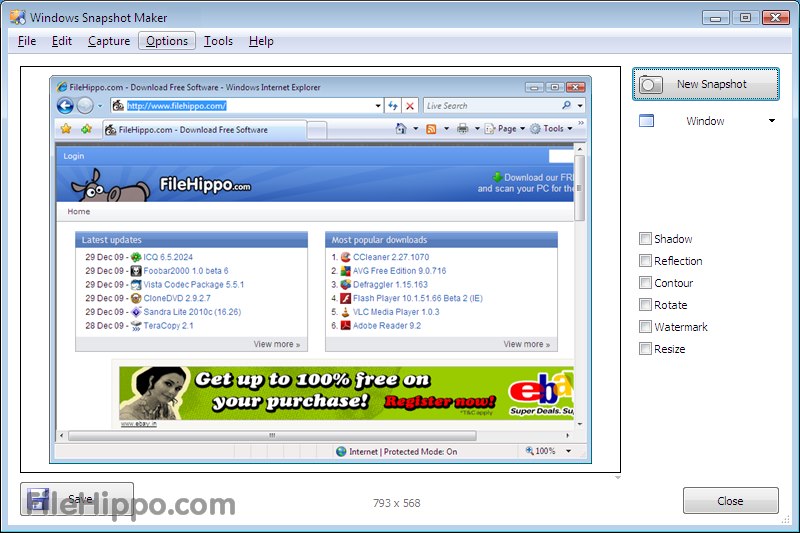
Task: Click View more under Most popular downloads
Action: (527, 344)
